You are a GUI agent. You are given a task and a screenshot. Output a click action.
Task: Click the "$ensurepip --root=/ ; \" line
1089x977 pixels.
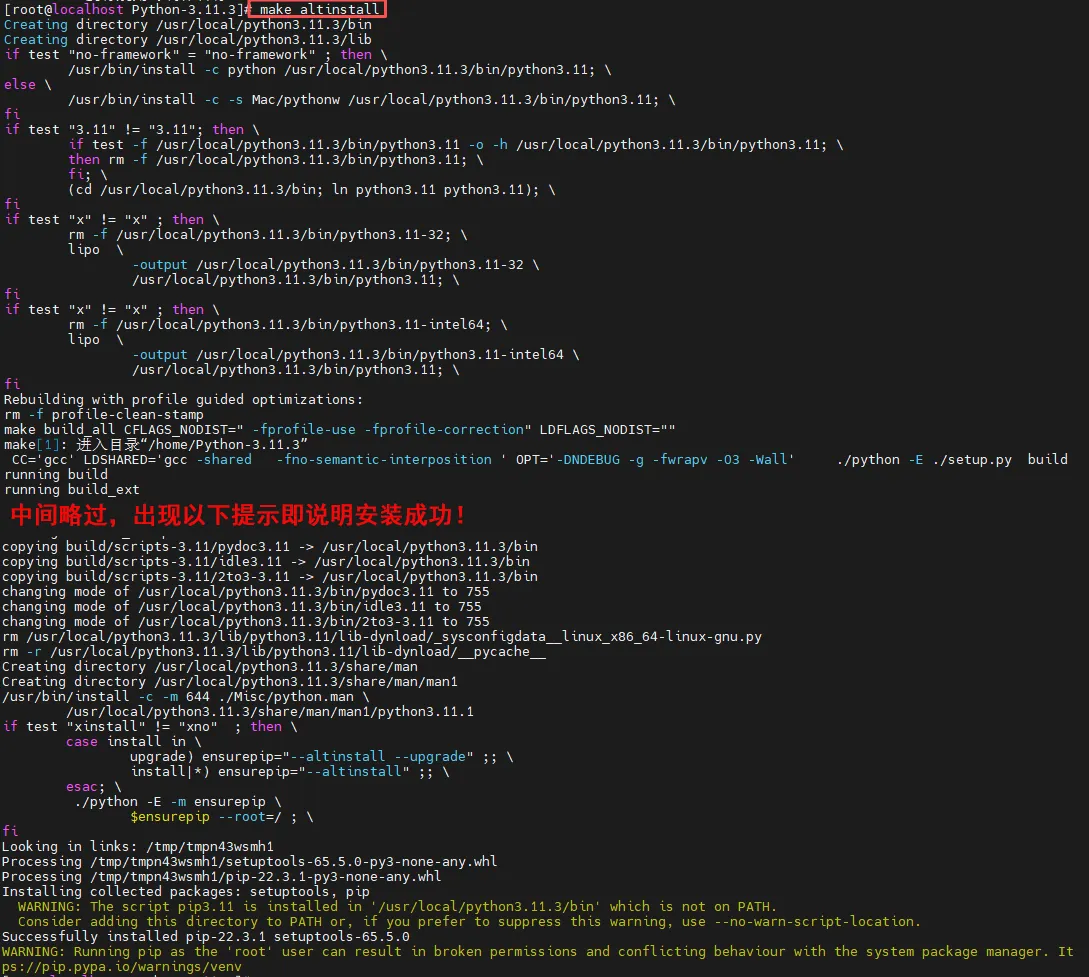point(222,817)
